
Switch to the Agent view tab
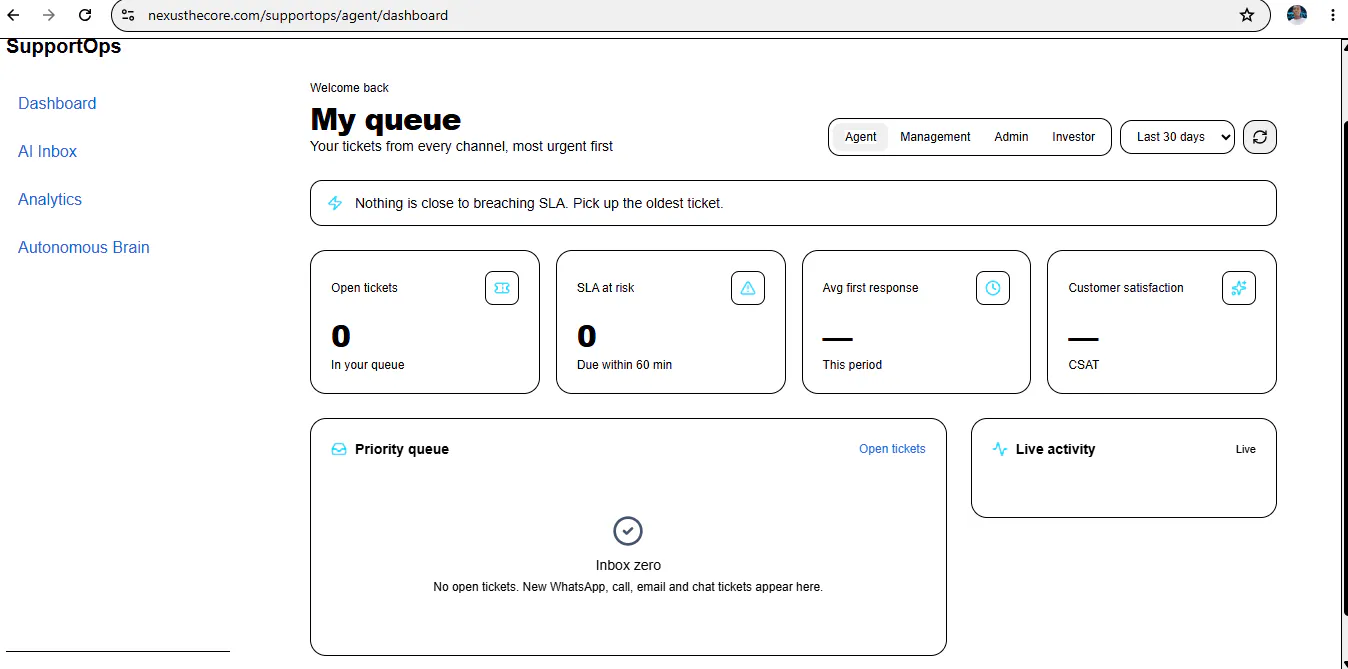861,137
